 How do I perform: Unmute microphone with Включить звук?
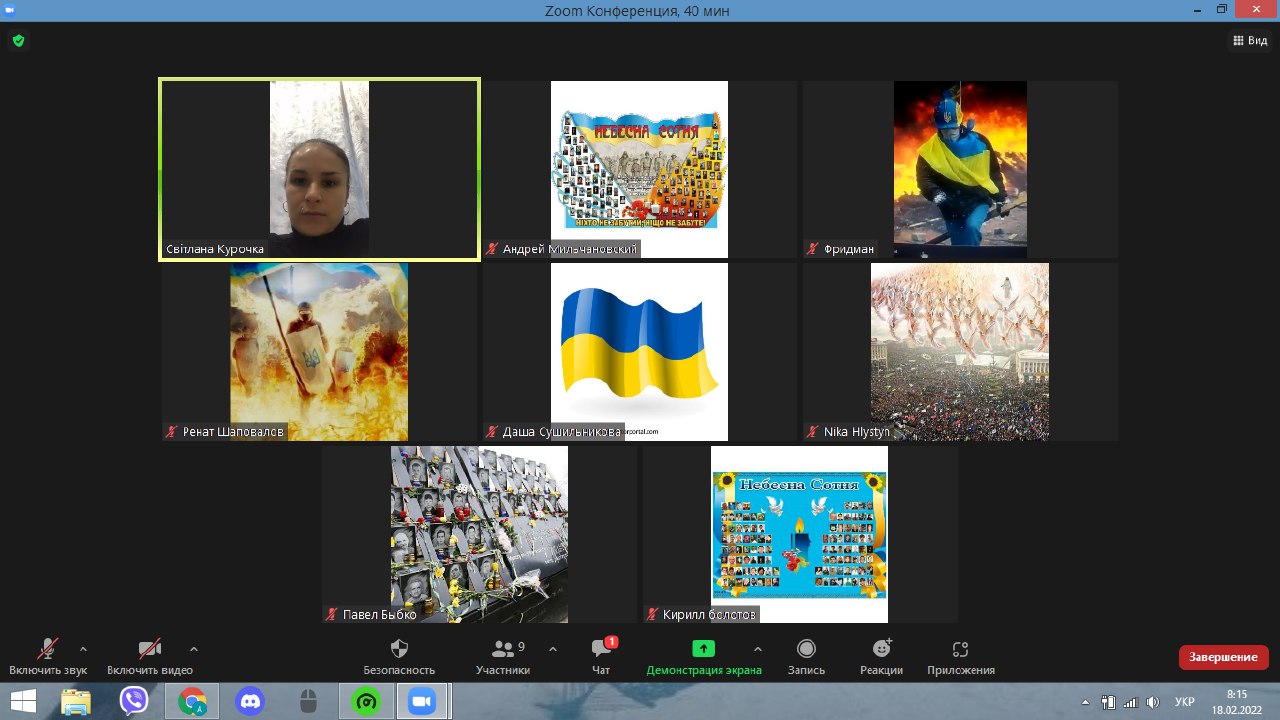point(48,657)
